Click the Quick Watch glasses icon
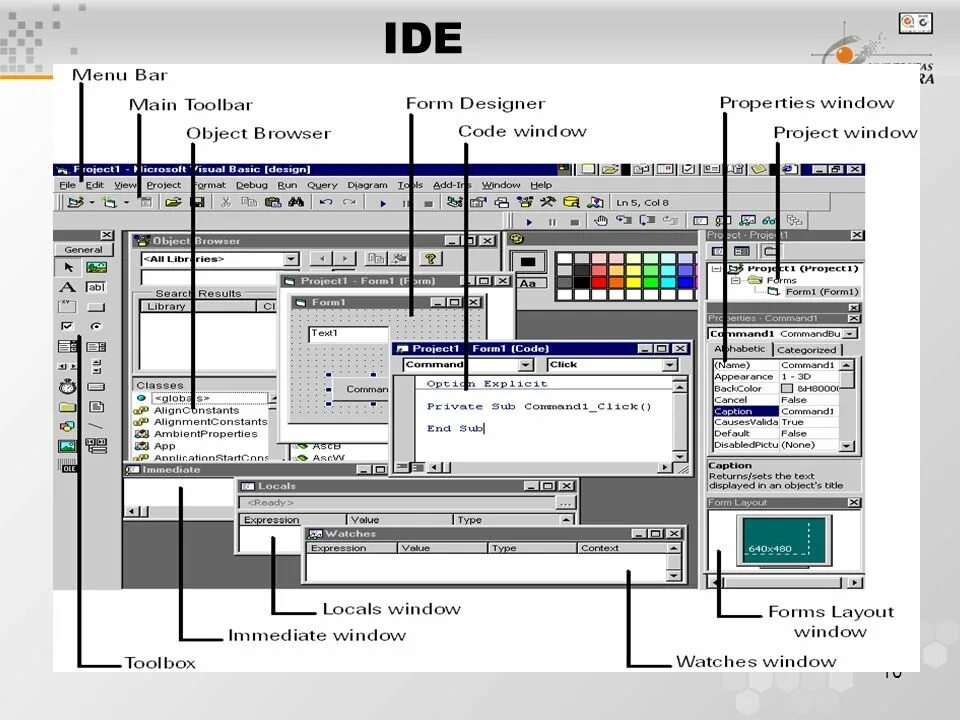 pyautogui.click(x=769, y=221)
